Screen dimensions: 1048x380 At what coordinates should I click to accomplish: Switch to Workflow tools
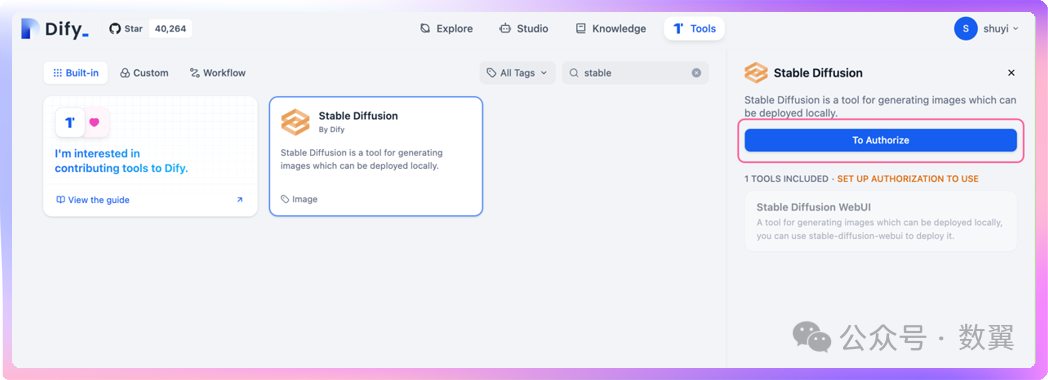217,73
